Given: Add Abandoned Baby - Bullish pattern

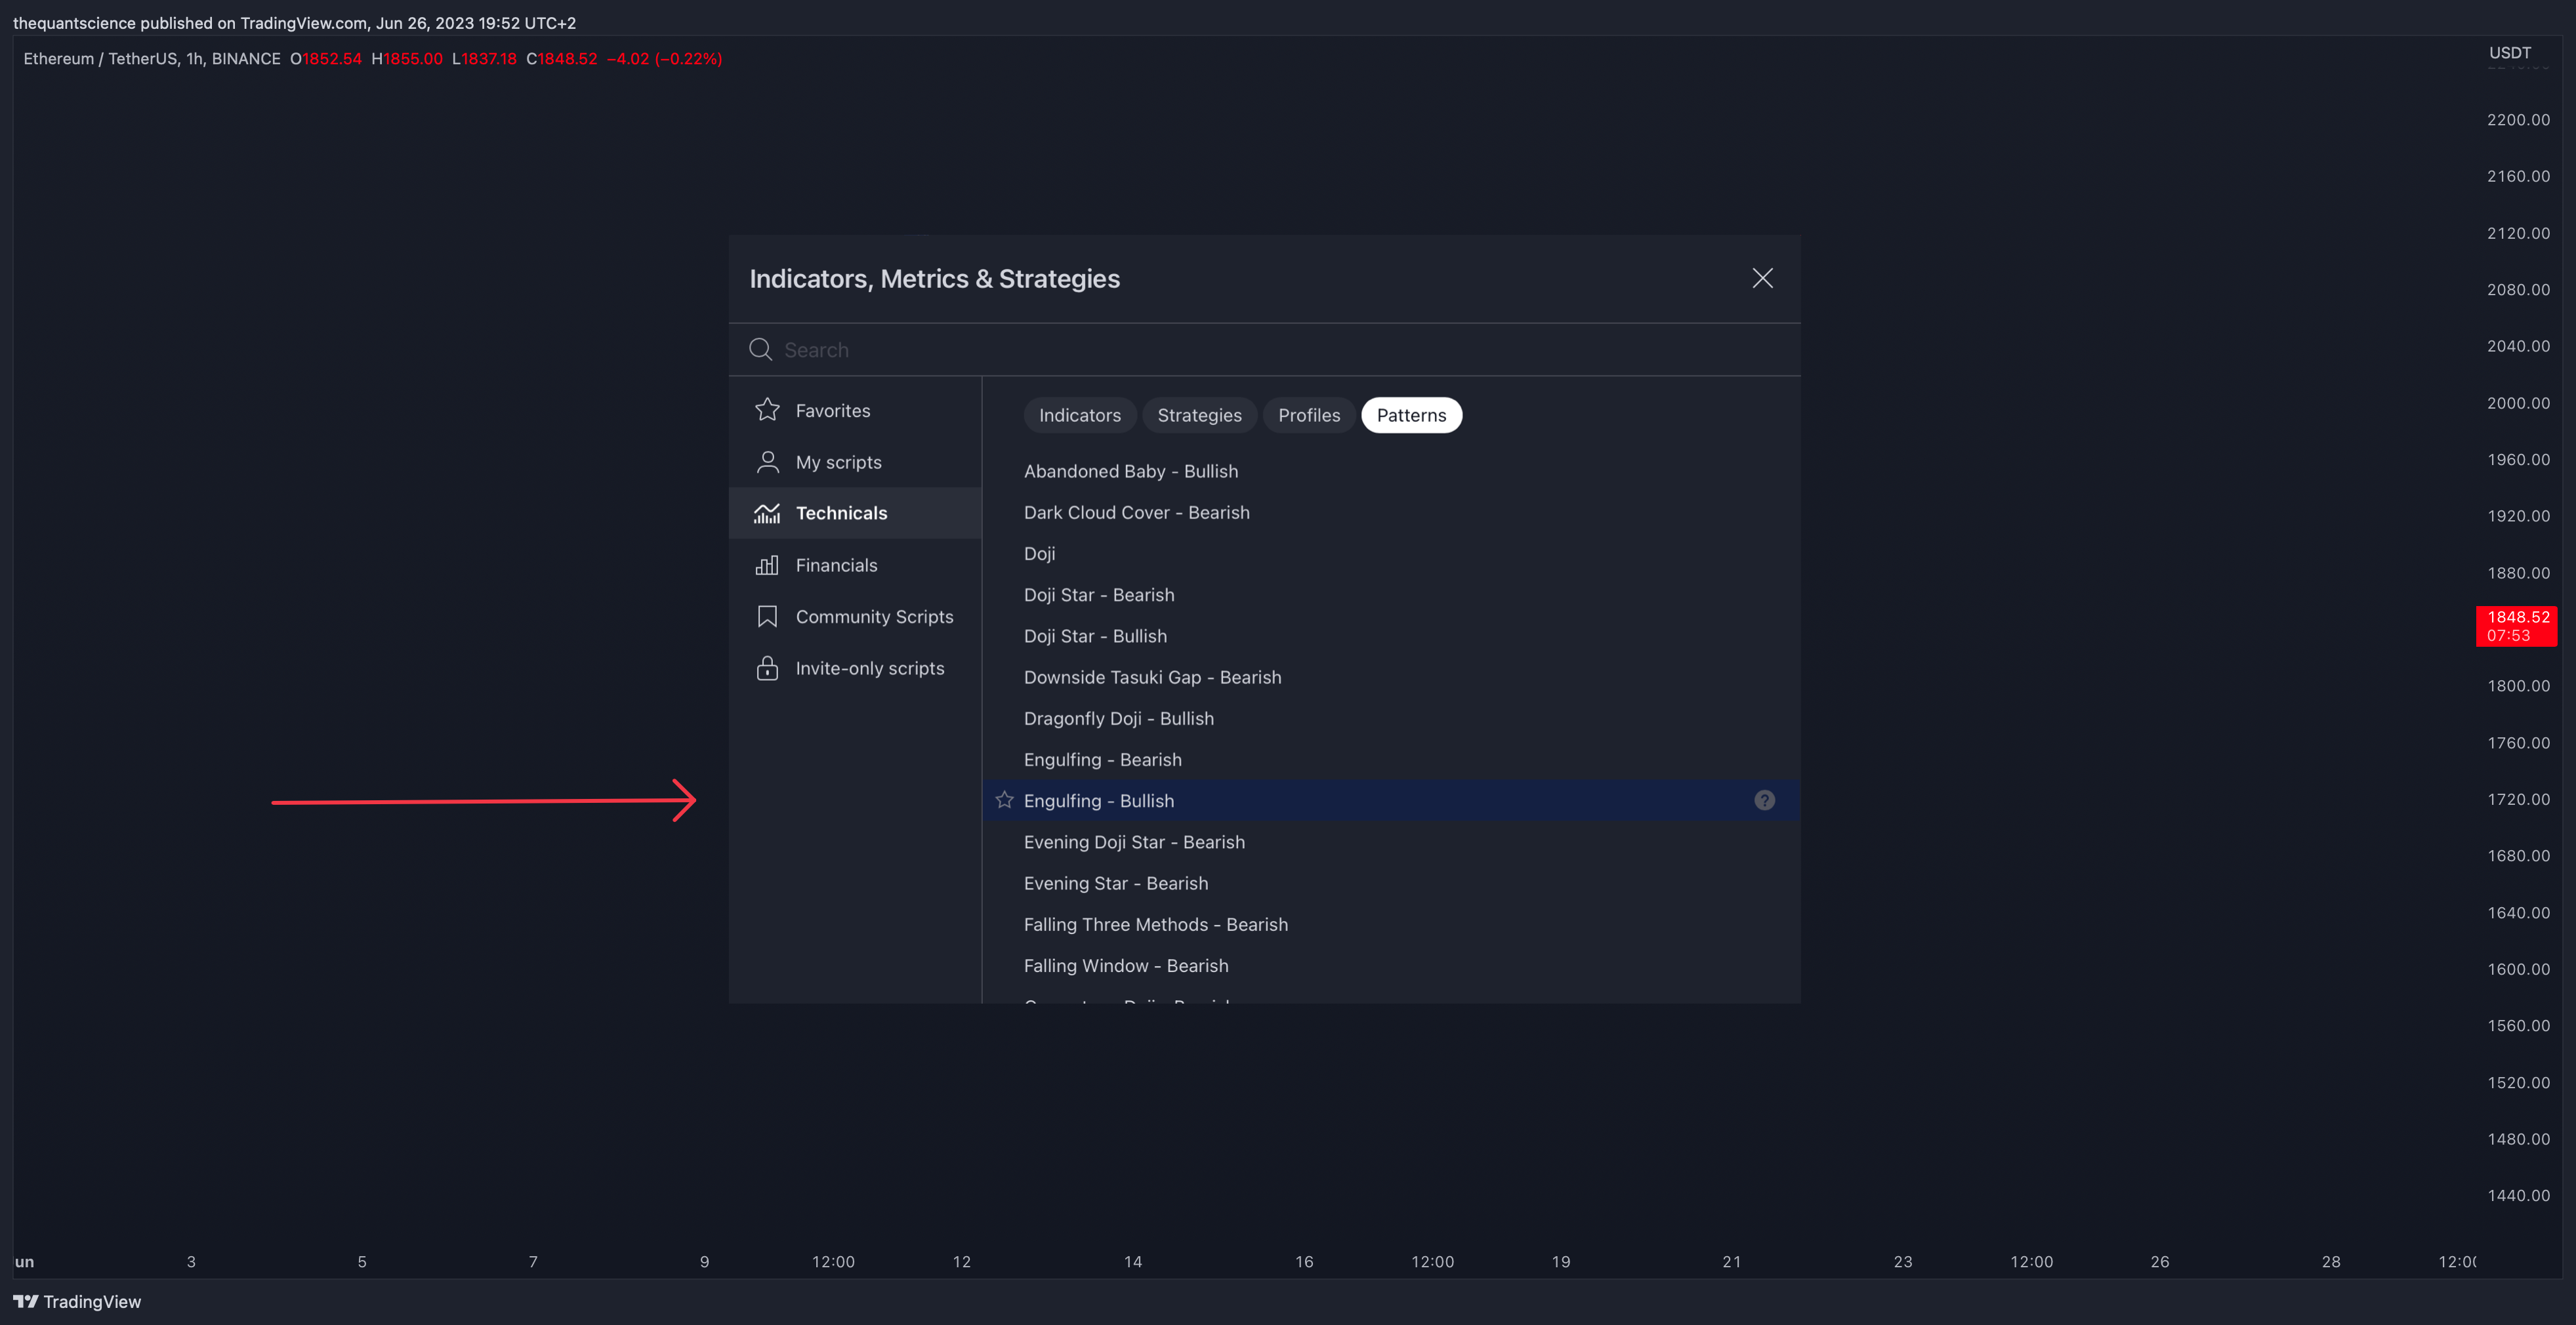Looking at the screenshot, I should [x=1391, y=471].
